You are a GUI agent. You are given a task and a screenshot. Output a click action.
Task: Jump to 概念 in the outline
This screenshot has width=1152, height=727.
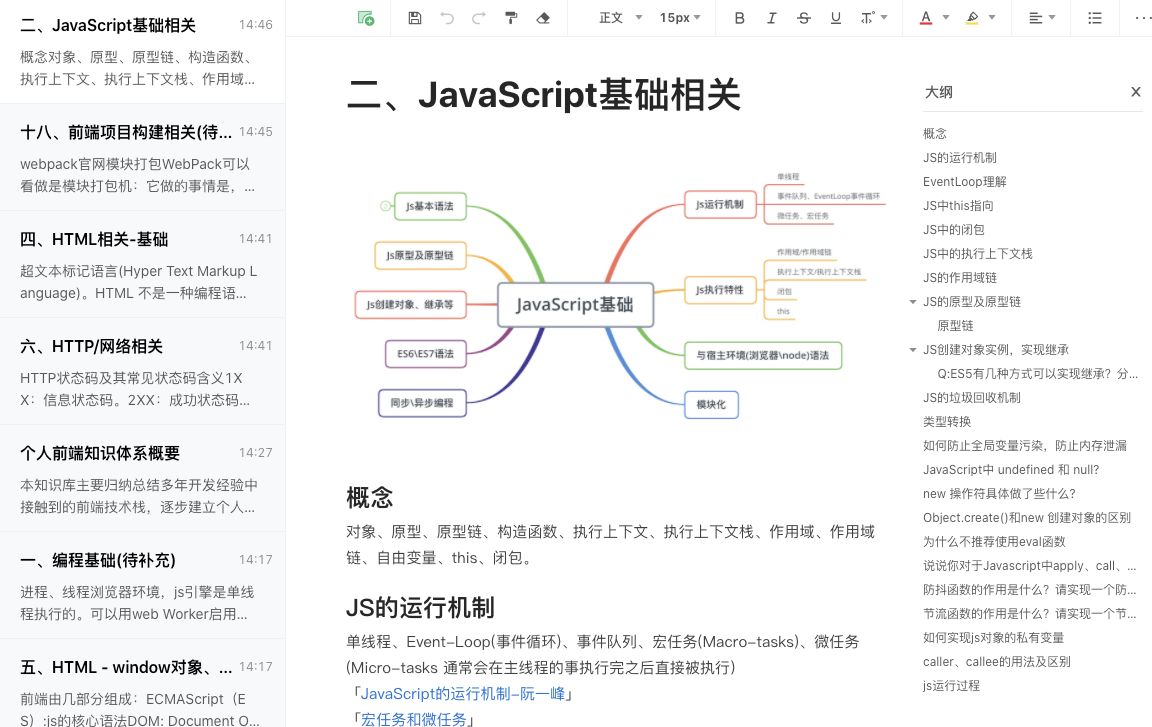point(935,134)
